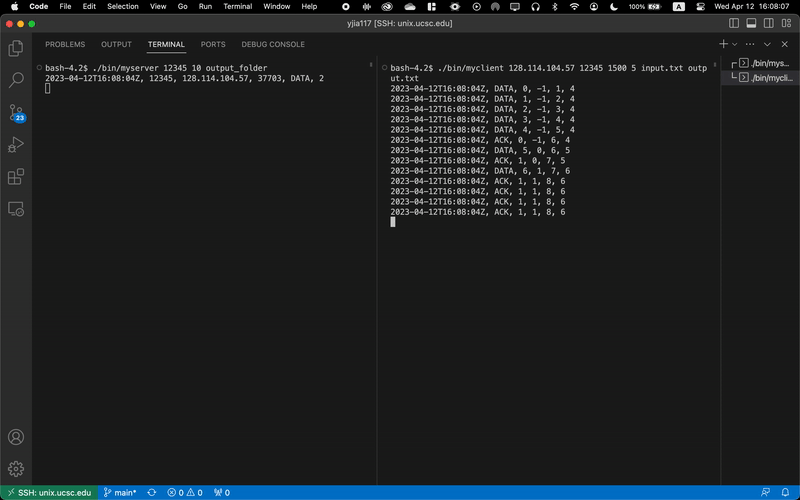Viewport: 800px width, 500px height.
Task: Toggle the primary side bar layout icon
Action: click(734, 23)
